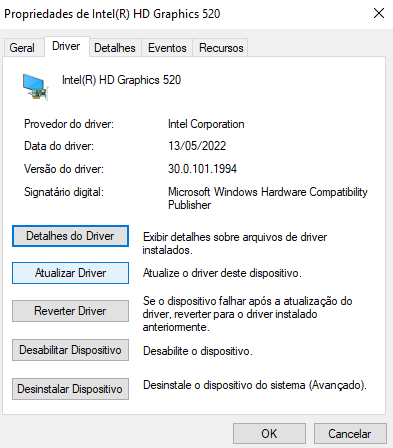The image size is (393, 448).
Task: Select the Driver tab
Action: (66, 46)
